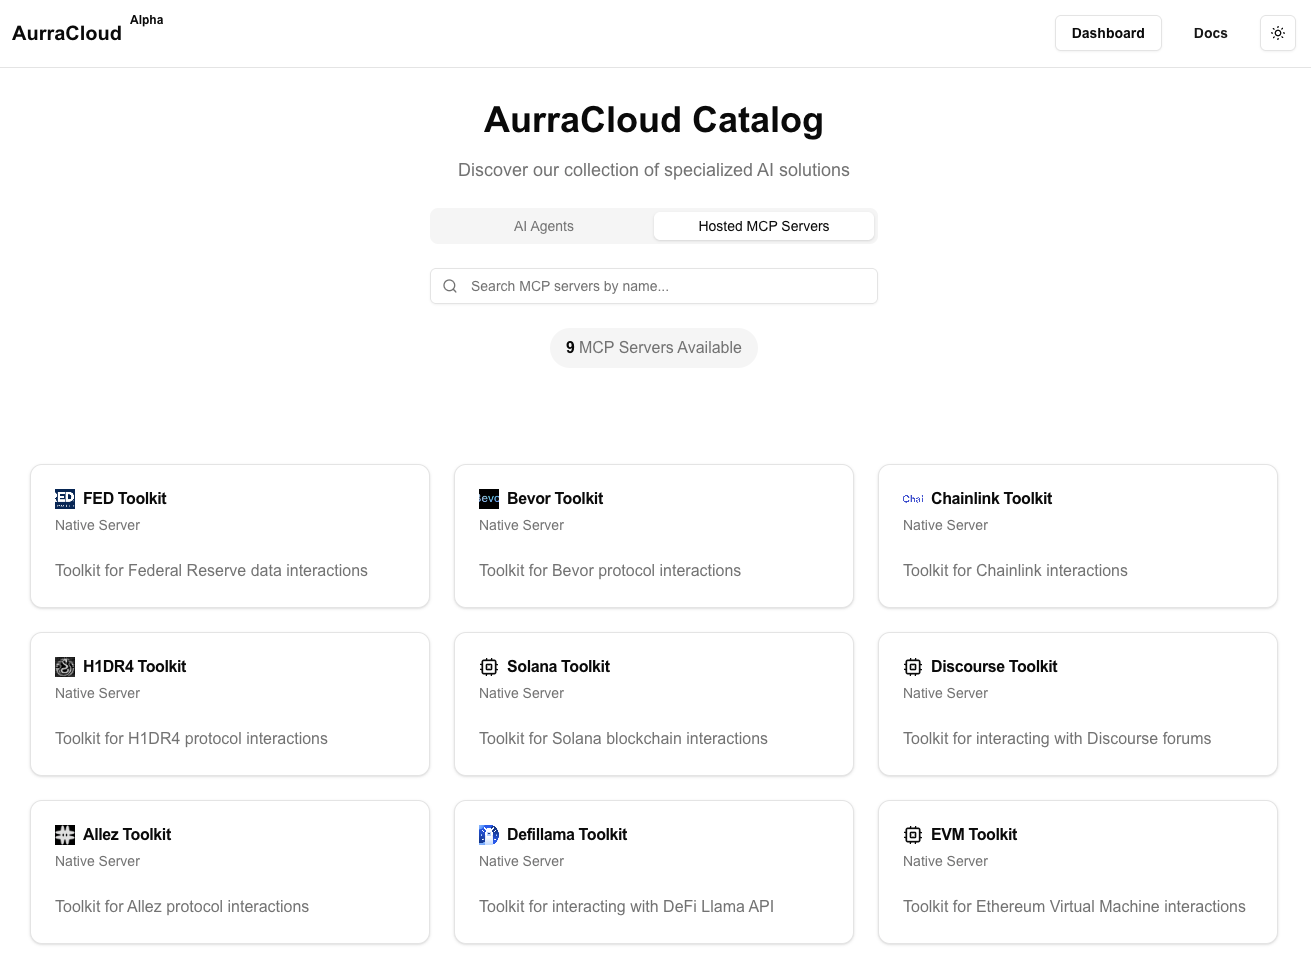This screenshot has height=975, width=1311.
Task: Select the Hosted MCP Servers tab
Action: (x=764, y=226)
